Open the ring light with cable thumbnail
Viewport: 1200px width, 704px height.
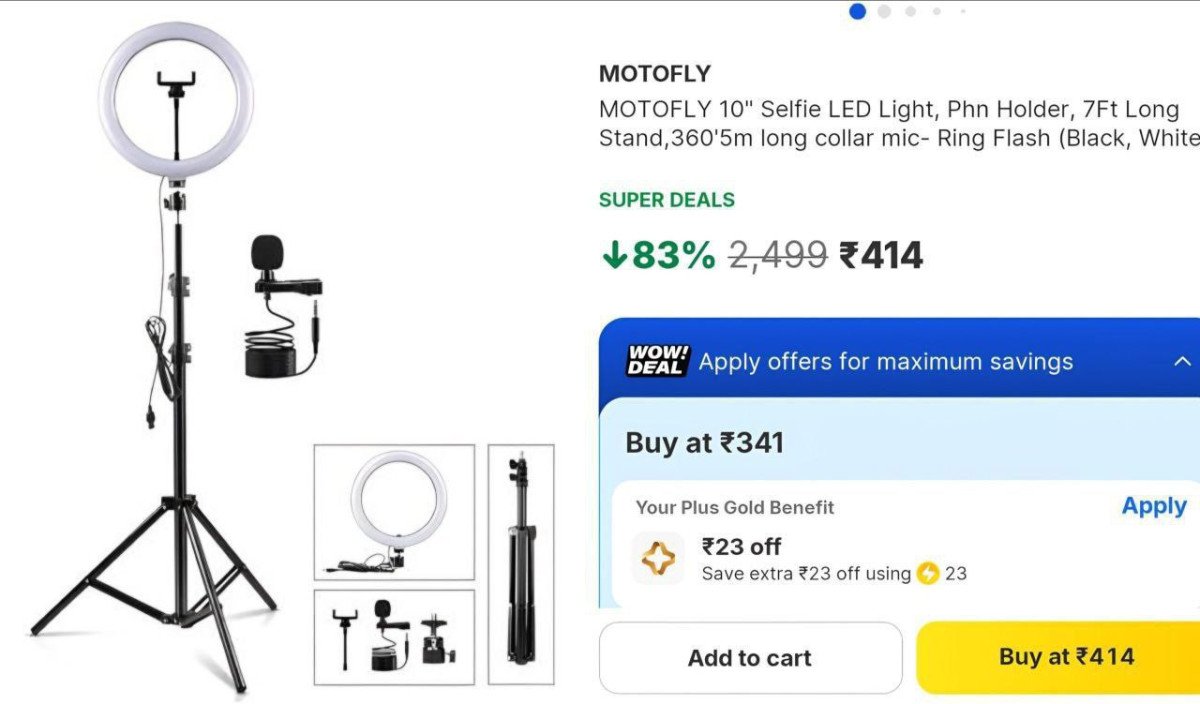point(394,512)
